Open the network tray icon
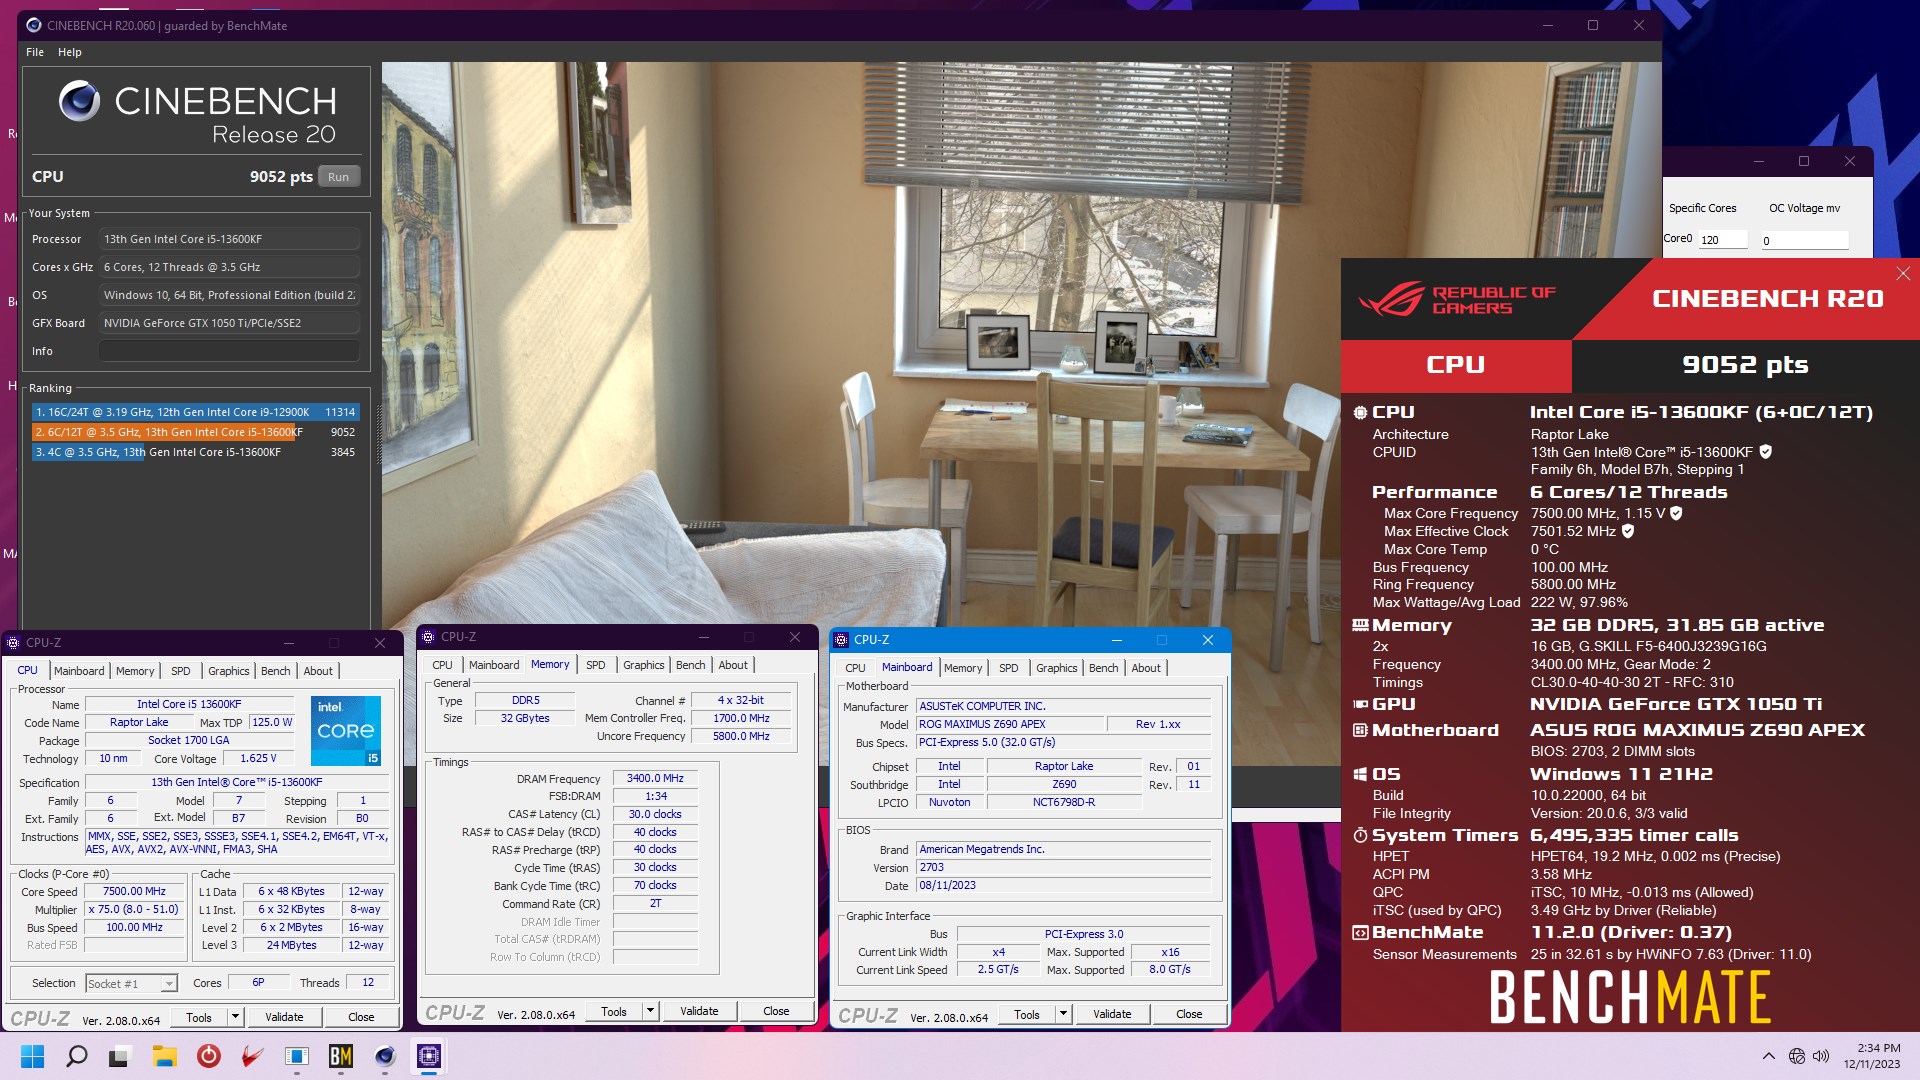The width and height of the screenshot is (1920, 1080). pyautogui.click(x=1796, y=1056)
